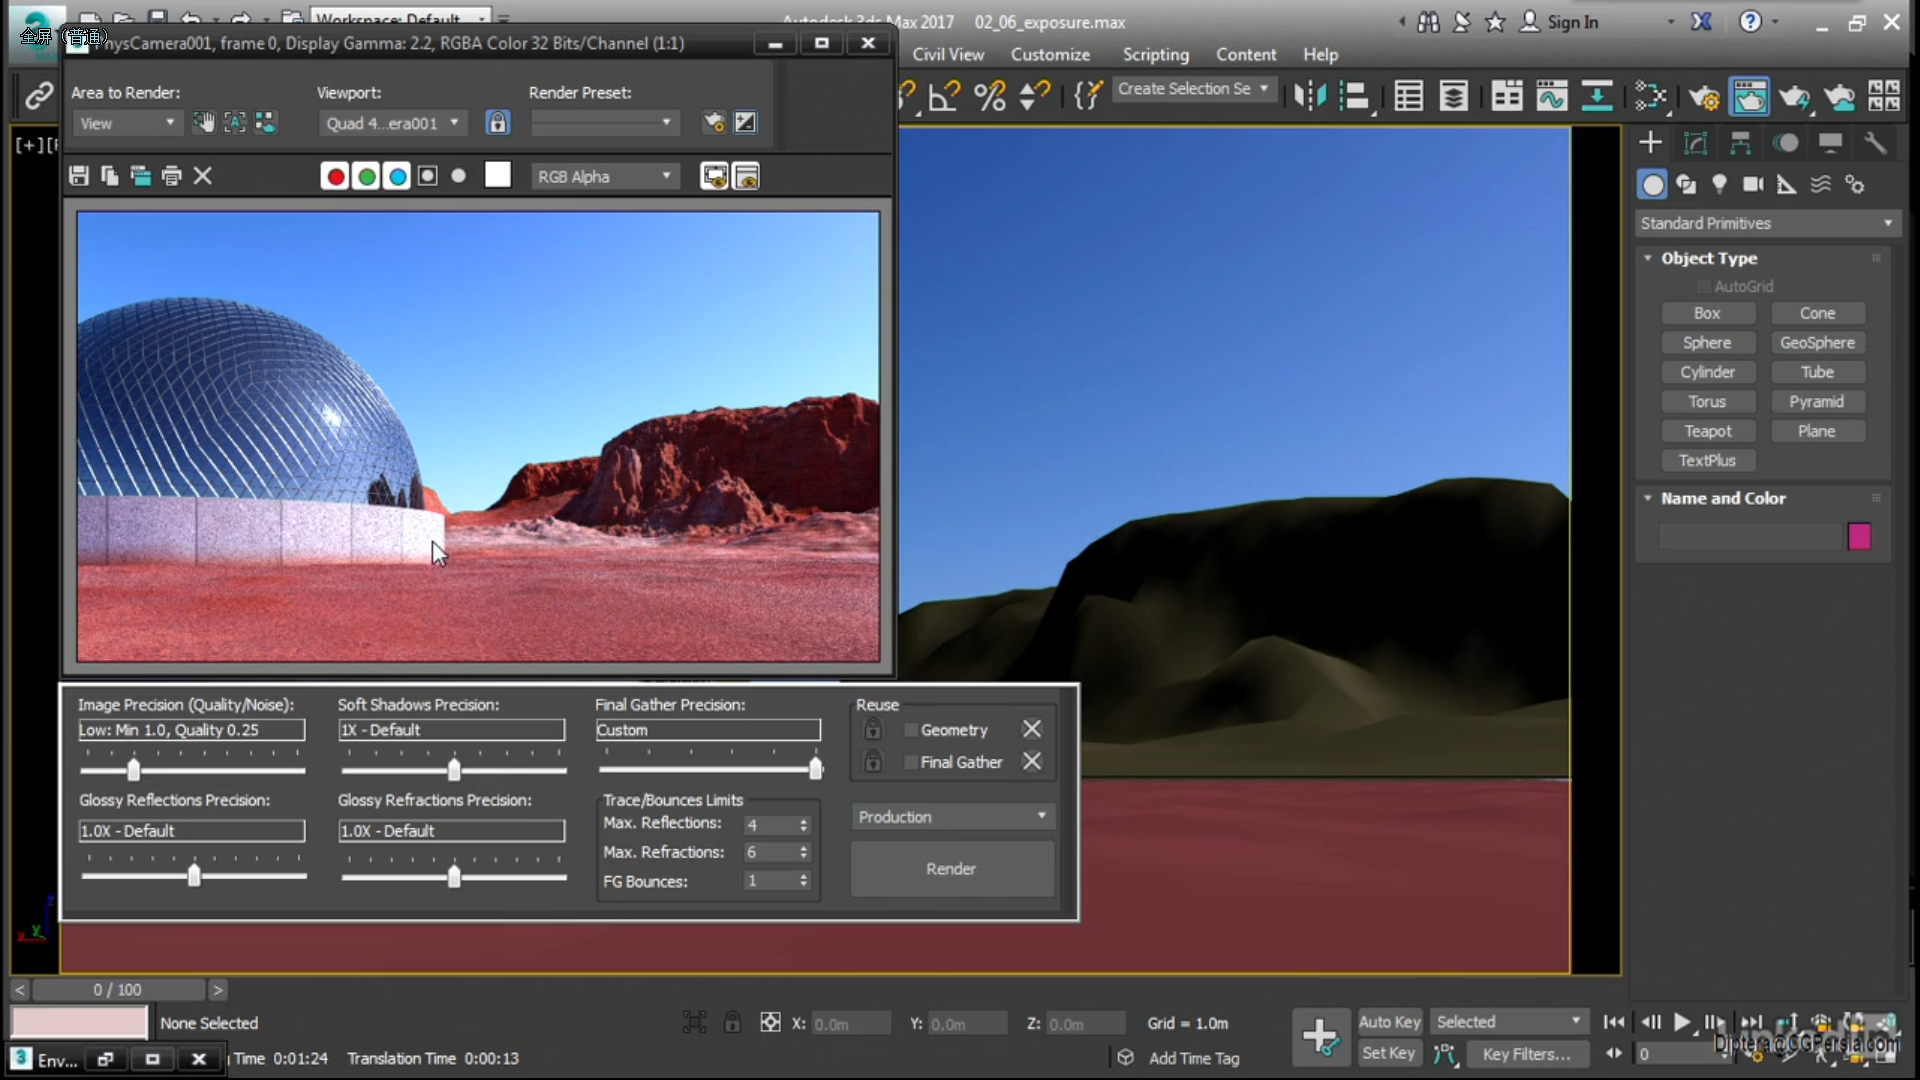Open the RGB Alpha channel dropdown
The height and width of the screenshot is (1080, 1920).
[605, 177]
